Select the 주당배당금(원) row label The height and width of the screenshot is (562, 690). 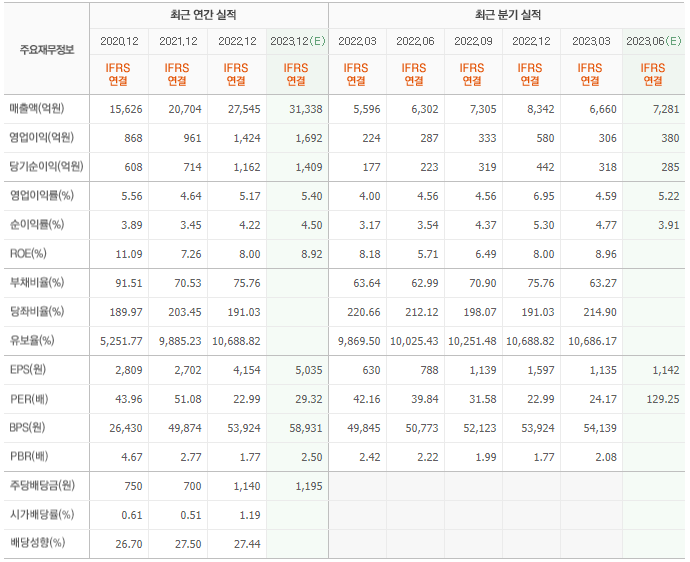(x=42, y=486)
